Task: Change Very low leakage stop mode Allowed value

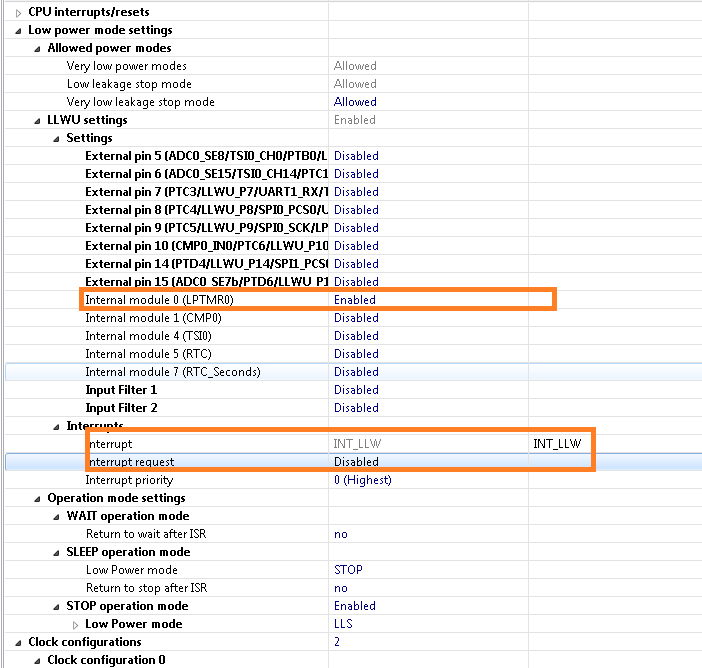Action: tap(355, 102)
